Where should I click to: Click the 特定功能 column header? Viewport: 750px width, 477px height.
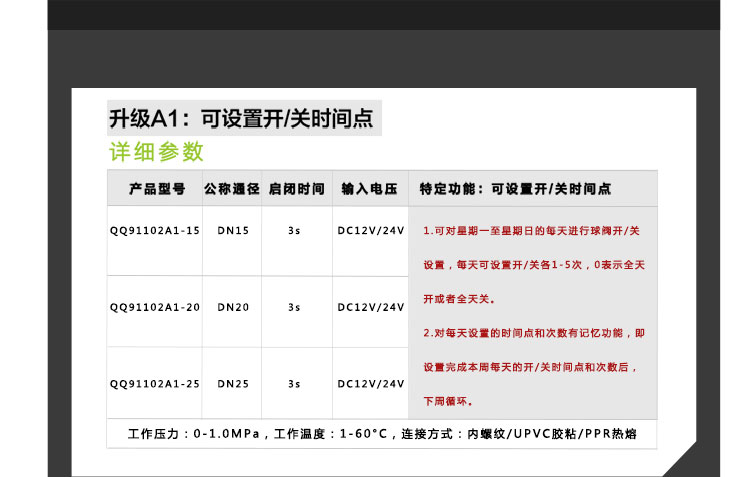coord(515,188)
